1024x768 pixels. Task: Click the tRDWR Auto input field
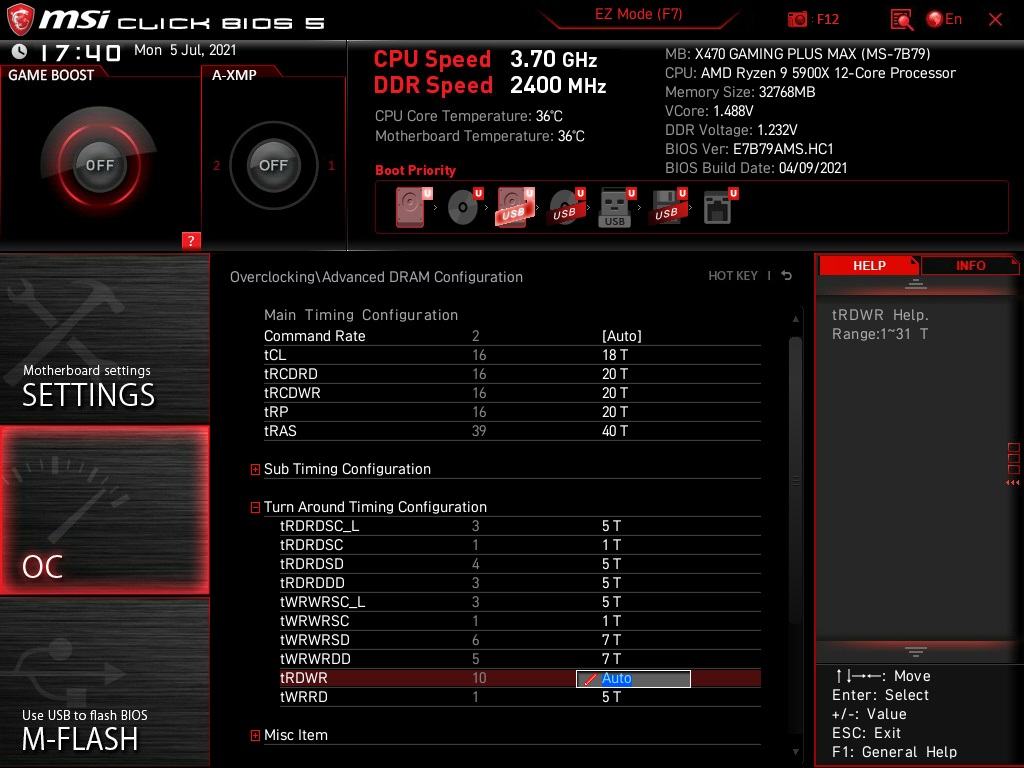(633, 679)
